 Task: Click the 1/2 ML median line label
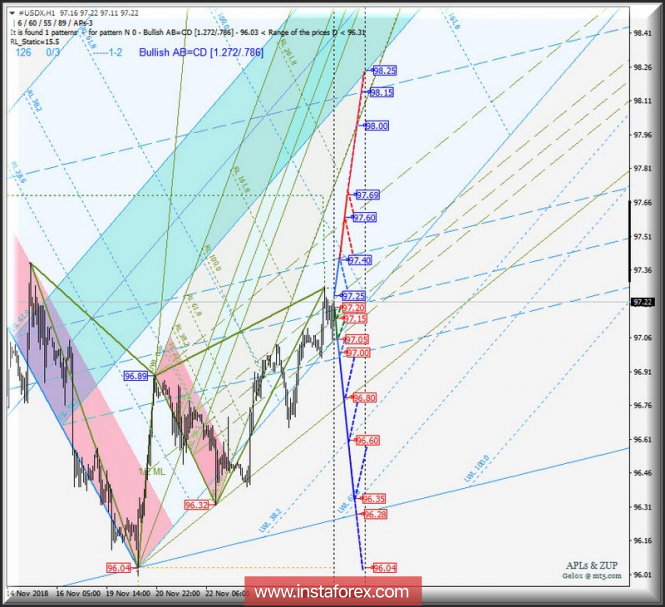pos(151,472)
